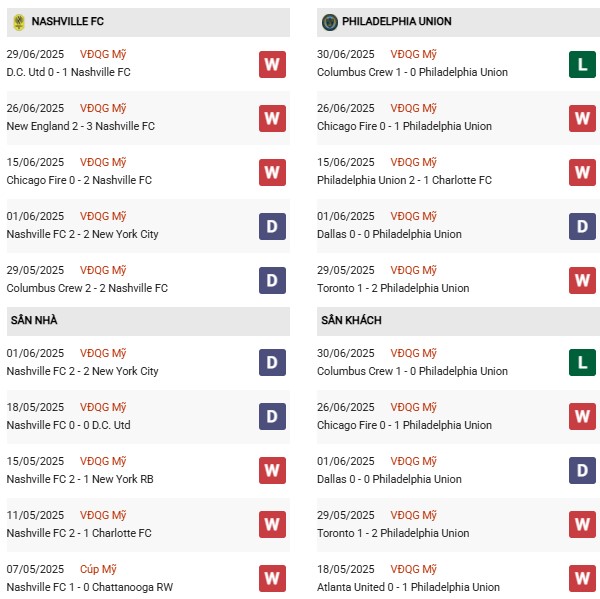Click the W badge for Nashville 2-1 New York RB
The image size is (600, 599).
point(272,470)
